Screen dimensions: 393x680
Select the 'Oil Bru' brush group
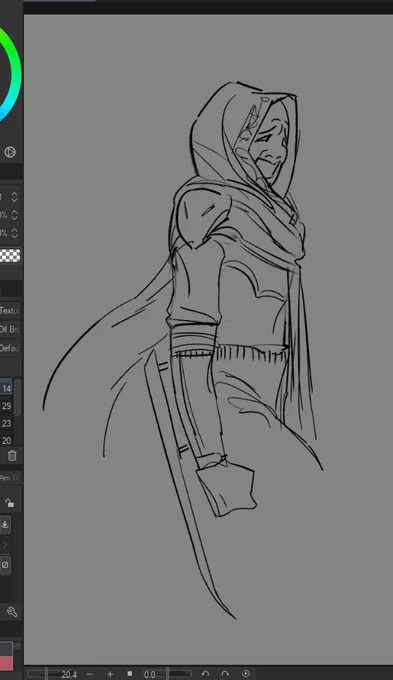(x=10, y=330)
